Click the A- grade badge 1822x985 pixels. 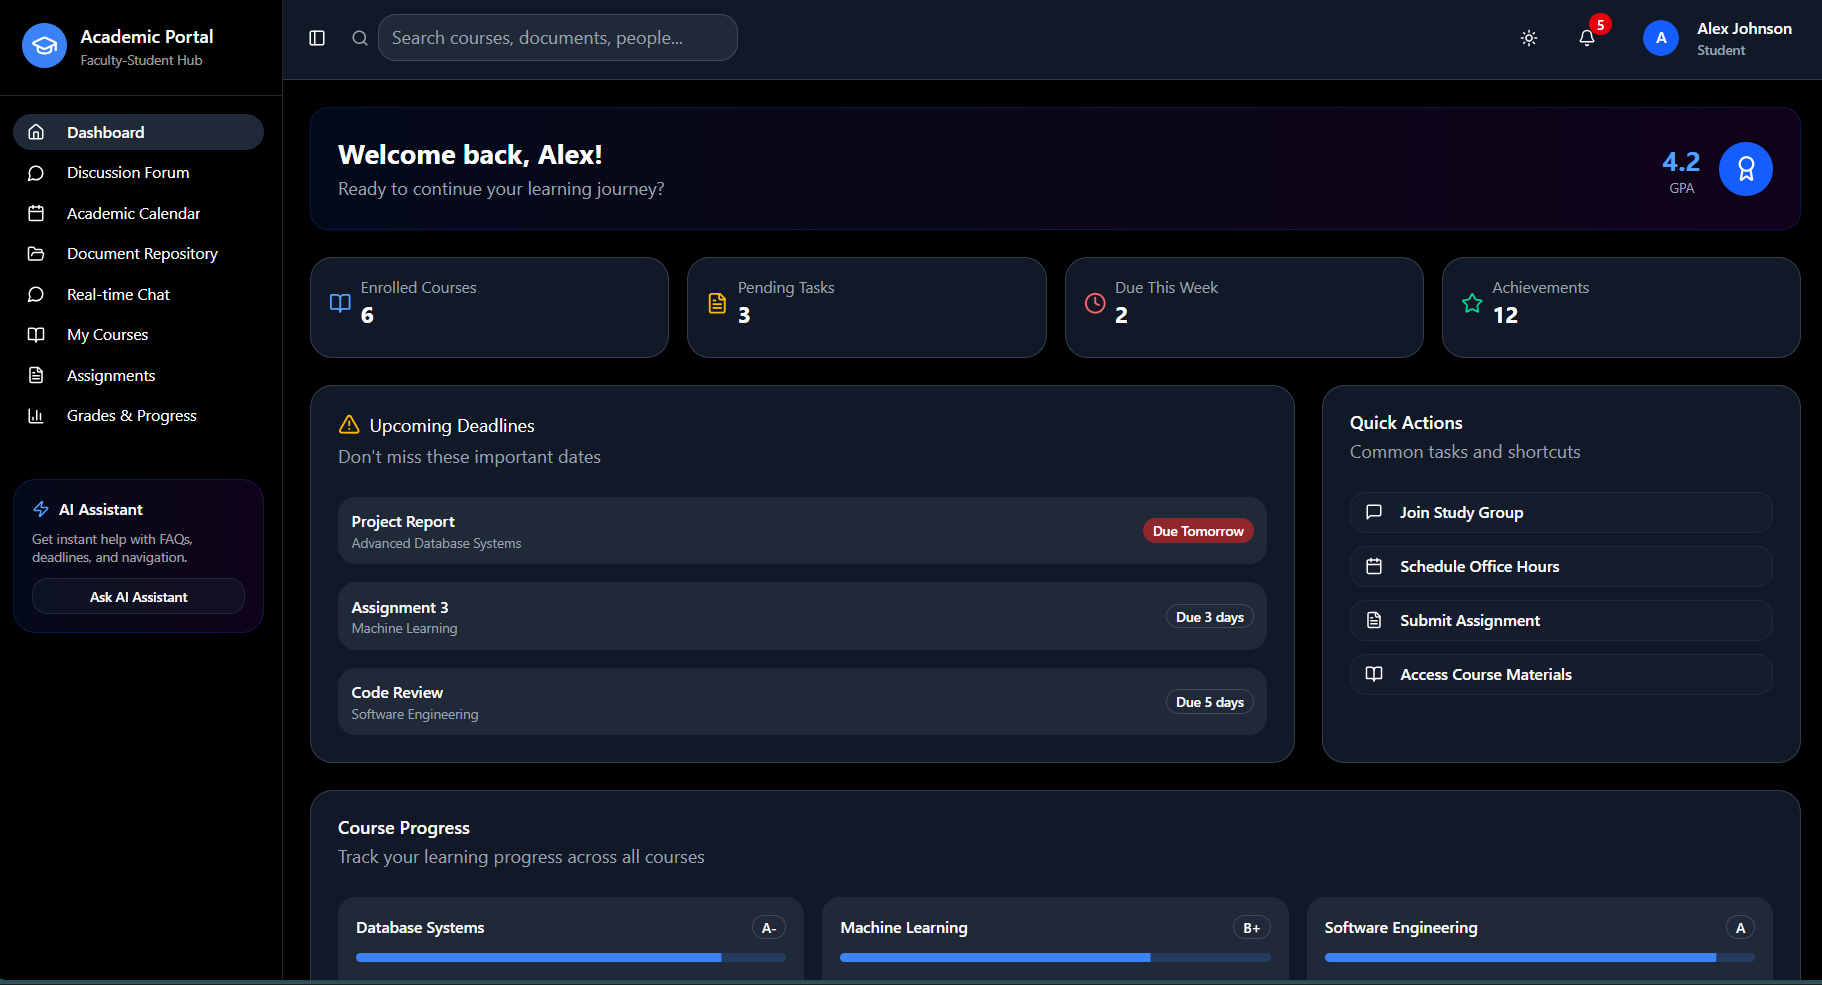pos(769,928)
